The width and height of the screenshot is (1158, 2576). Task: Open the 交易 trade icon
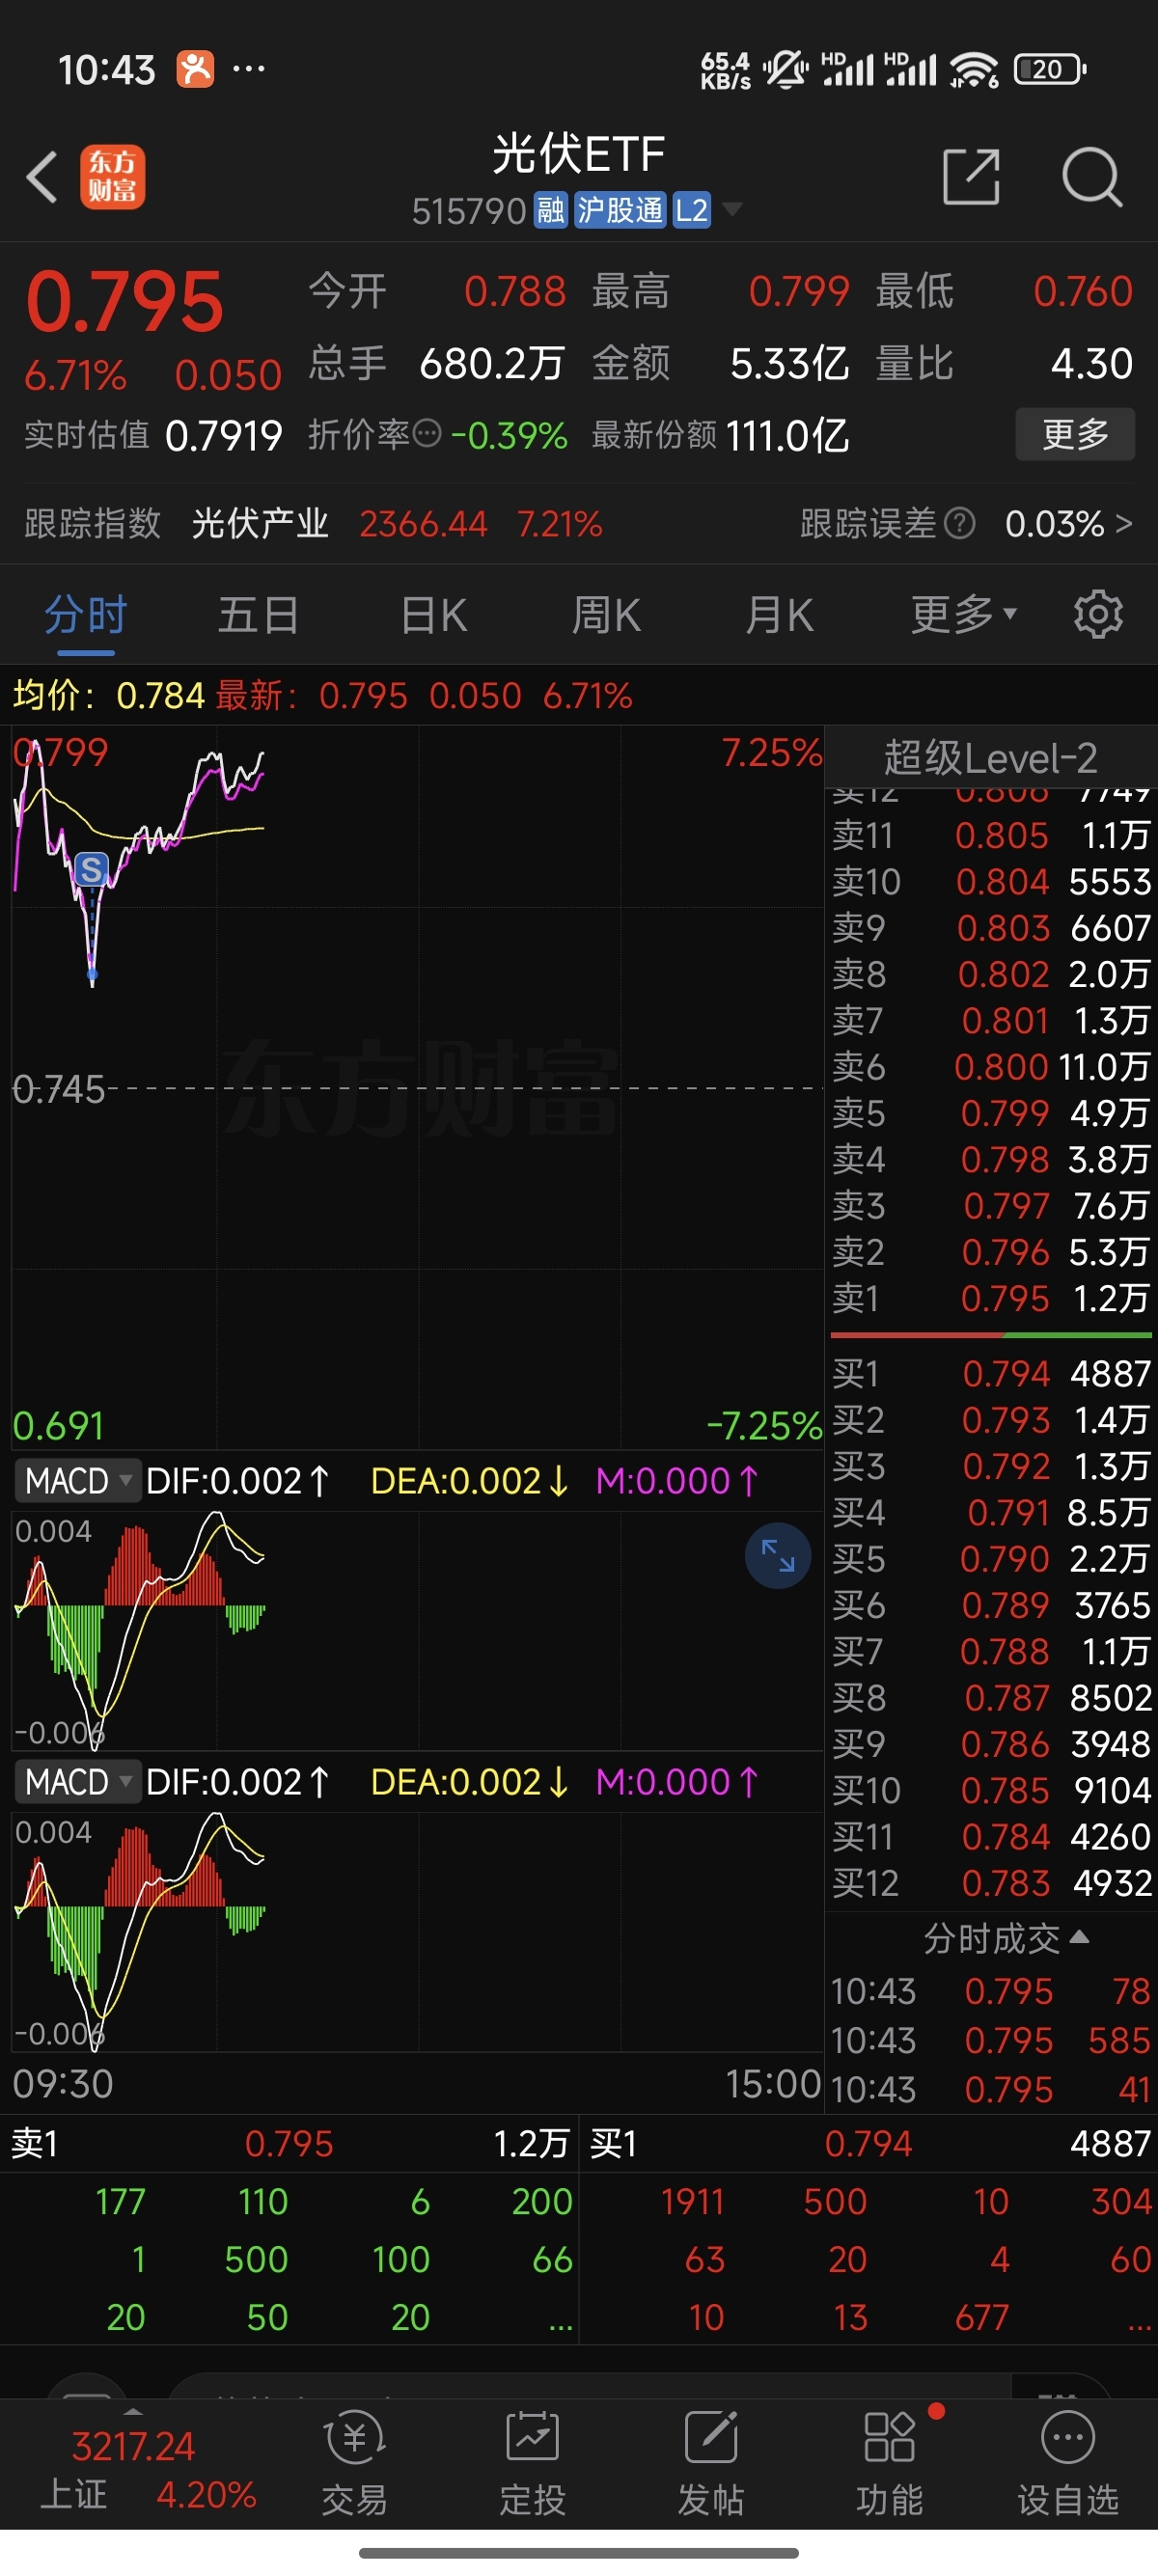pos(354,2462)
